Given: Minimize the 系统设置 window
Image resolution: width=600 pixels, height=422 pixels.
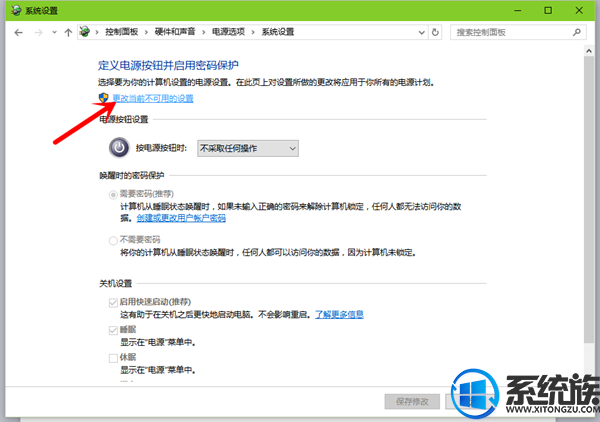Looking at the screenshot, I should point(518,10).
